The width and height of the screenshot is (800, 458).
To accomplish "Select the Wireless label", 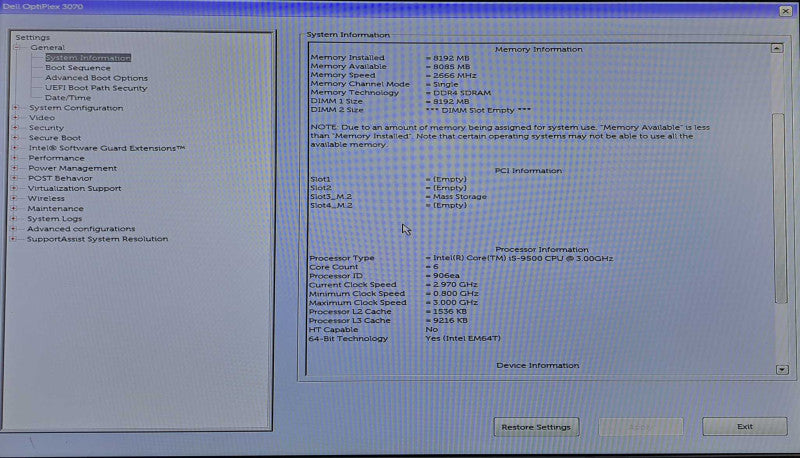I will (x=46, y=198).
